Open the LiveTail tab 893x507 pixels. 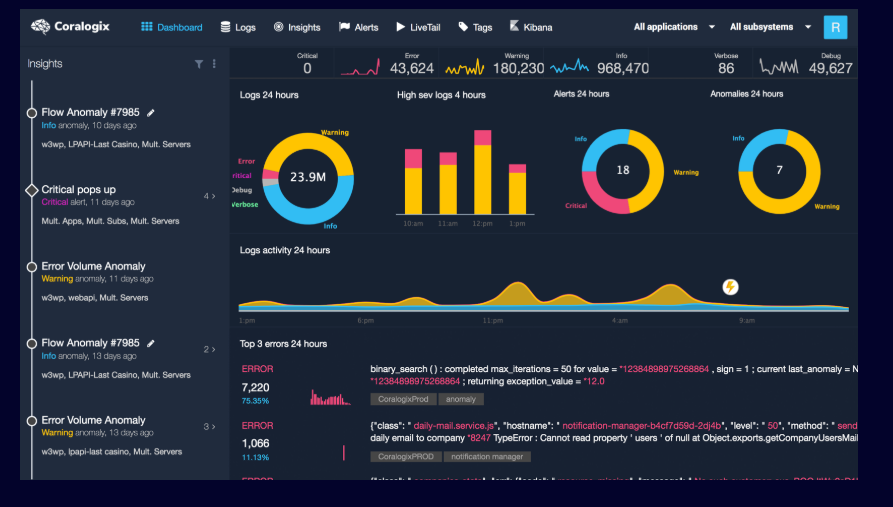418,27
